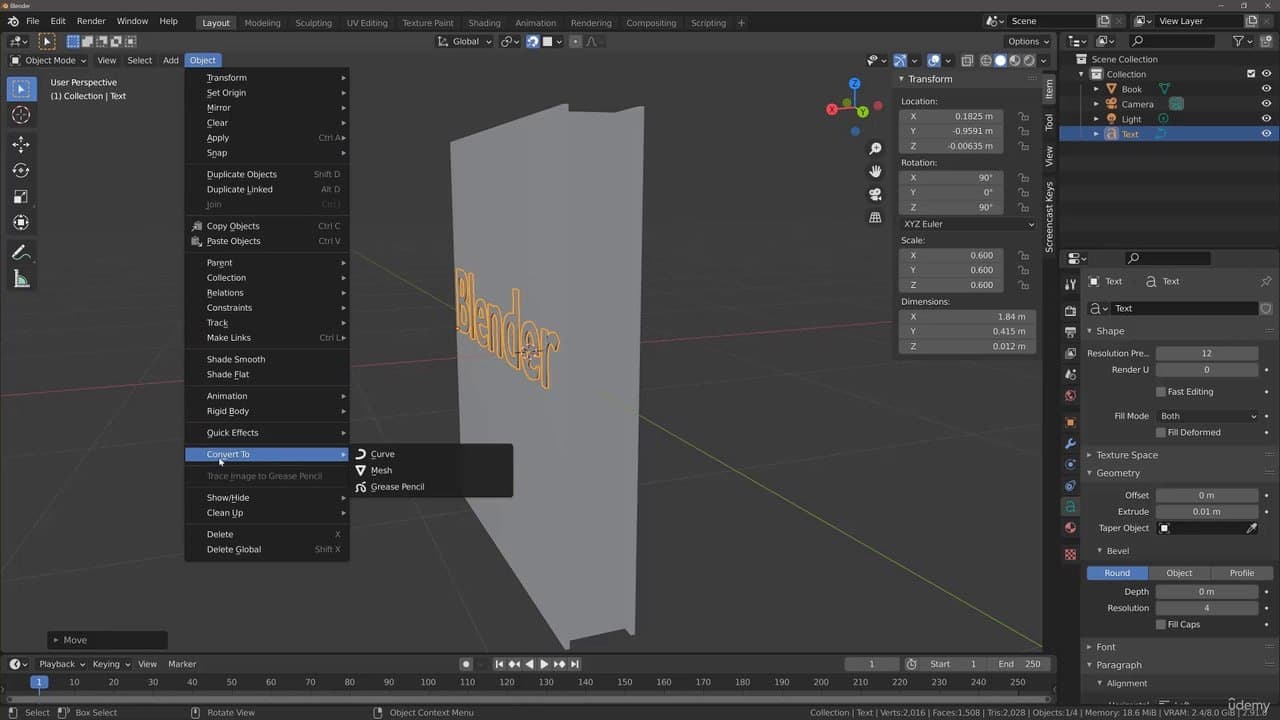Expand the Texture Space panel
The width and height of the screenshot is (1280, 720).
point(1127,455)
